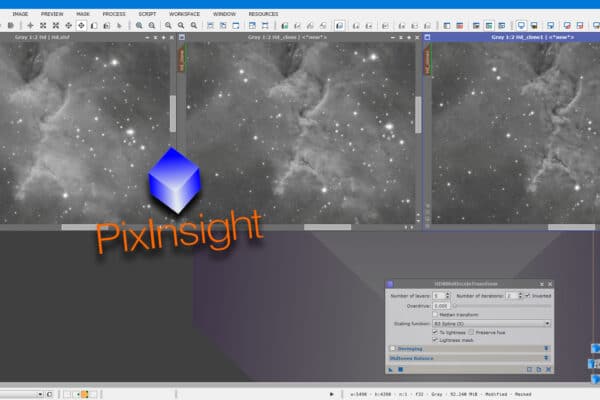Click the Apply square in HDR dialog
This screenshot has width=600, height=400.
pos(400,369)
